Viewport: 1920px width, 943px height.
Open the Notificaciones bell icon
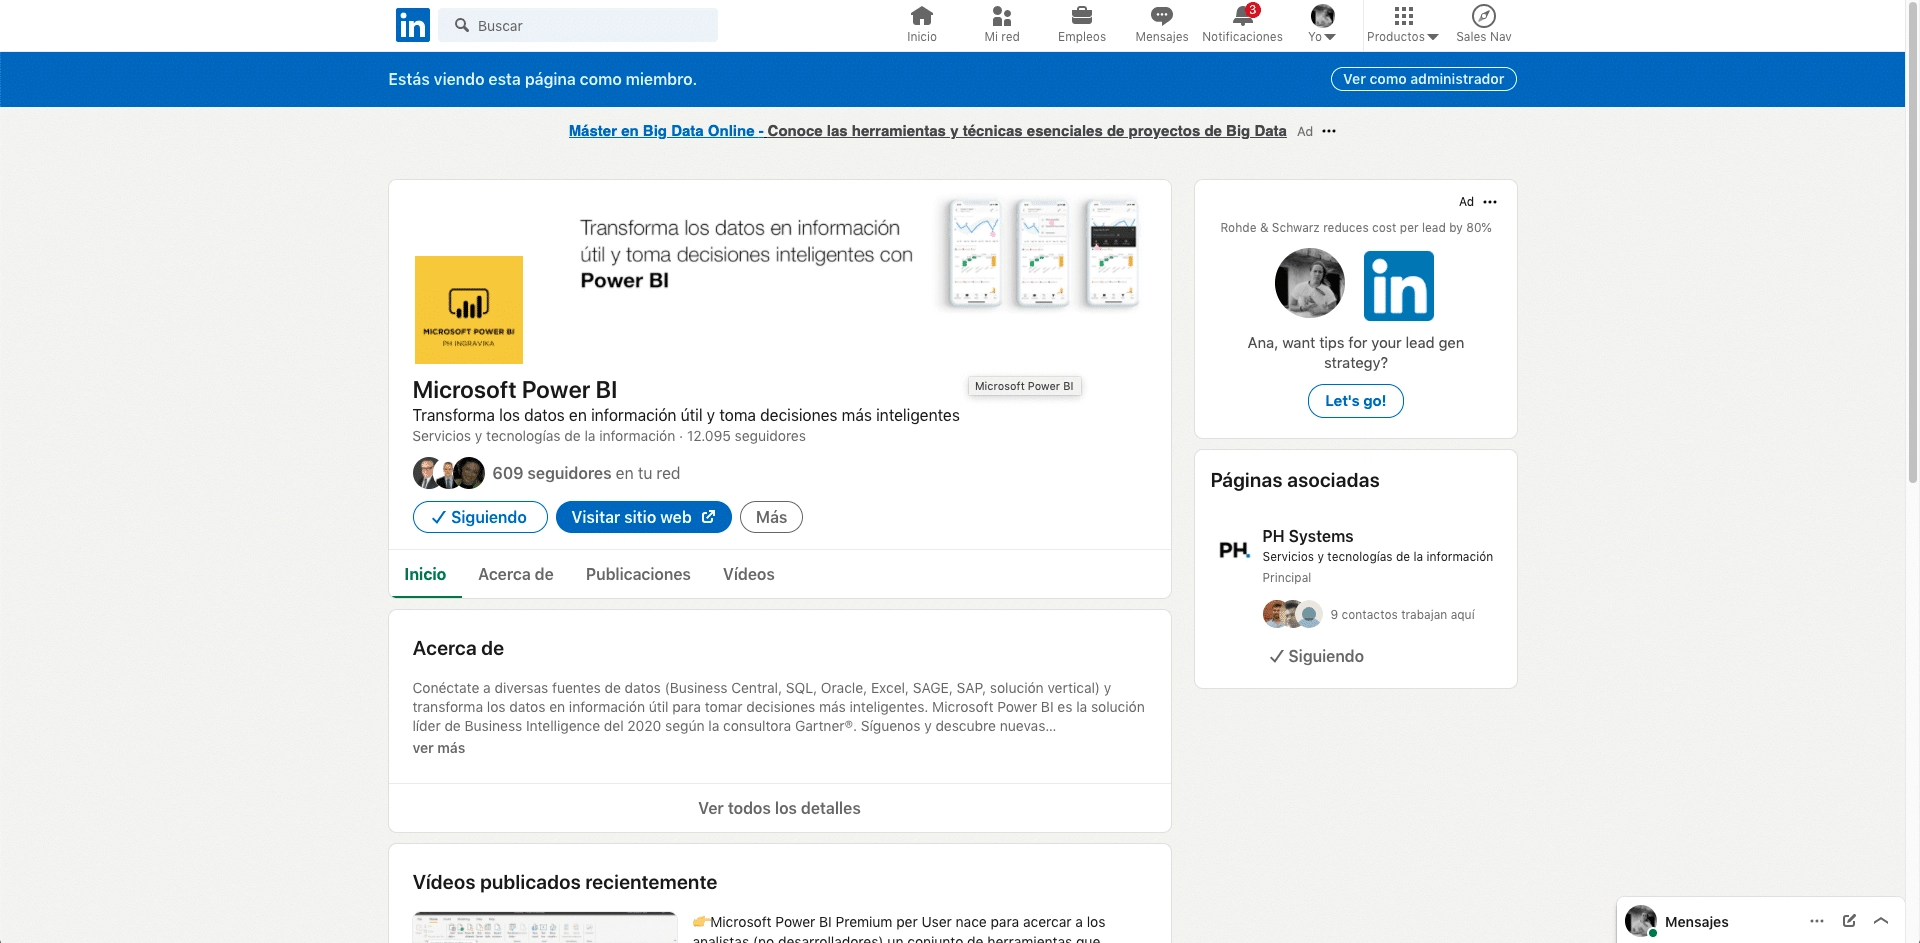(1242, 17)
